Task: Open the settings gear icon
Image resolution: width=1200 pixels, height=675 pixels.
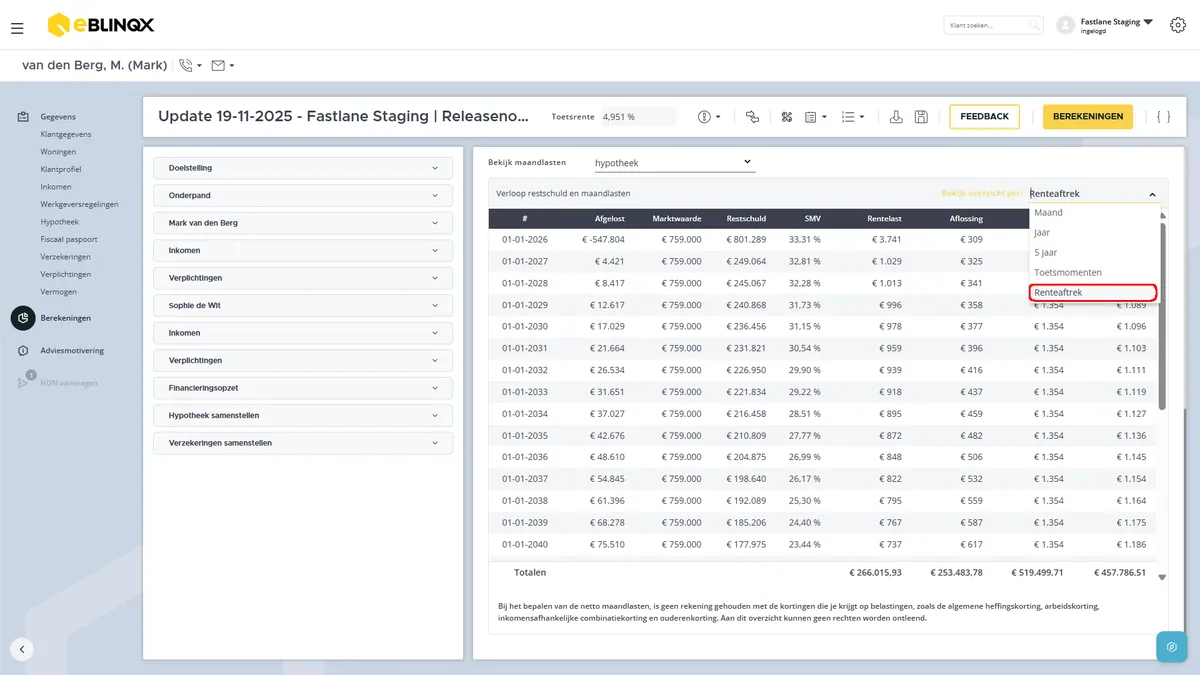Action: [x=1177, y=25]
